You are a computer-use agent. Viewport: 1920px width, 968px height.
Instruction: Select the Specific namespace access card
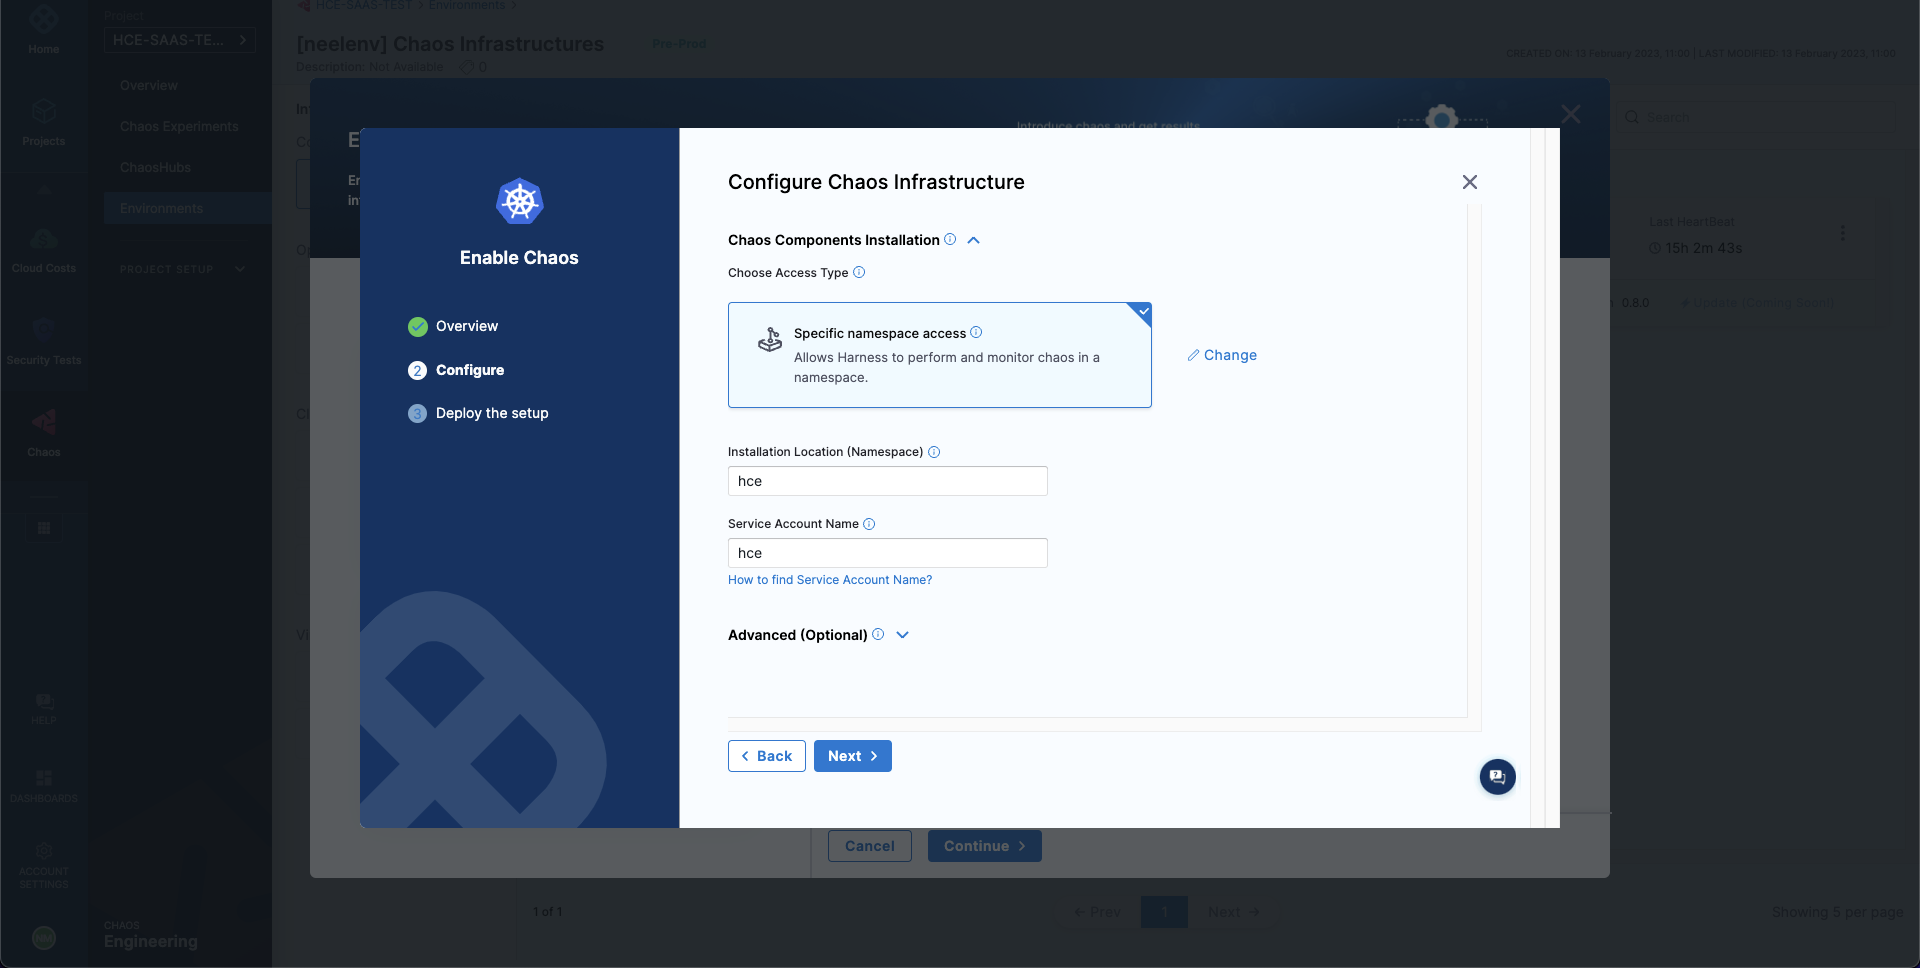coord(939,355)
